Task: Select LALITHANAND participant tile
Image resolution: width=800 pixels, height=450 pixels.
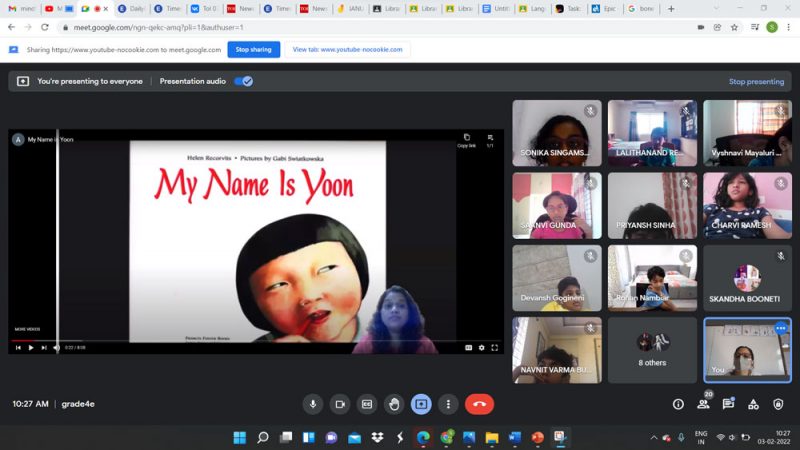Action: pyautogui.click(x=652, y=133)
